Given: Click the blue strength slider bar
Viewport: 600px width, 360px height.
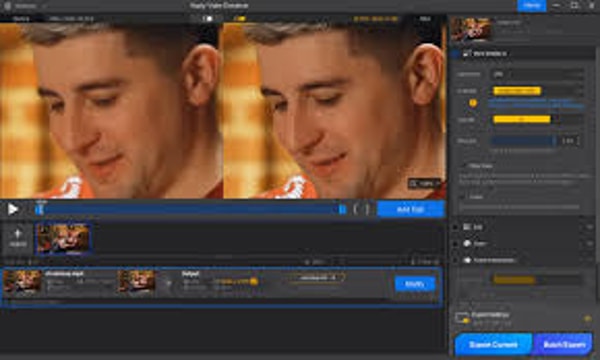Looking at the screenshot, I should point(523,141).
